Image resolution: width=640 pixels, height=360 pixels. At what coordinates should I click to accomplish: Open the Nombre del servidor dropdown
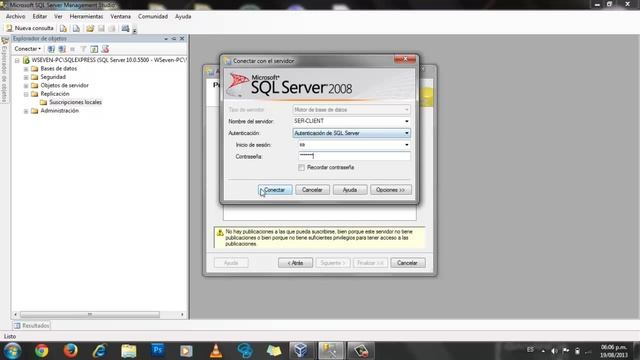407,121
